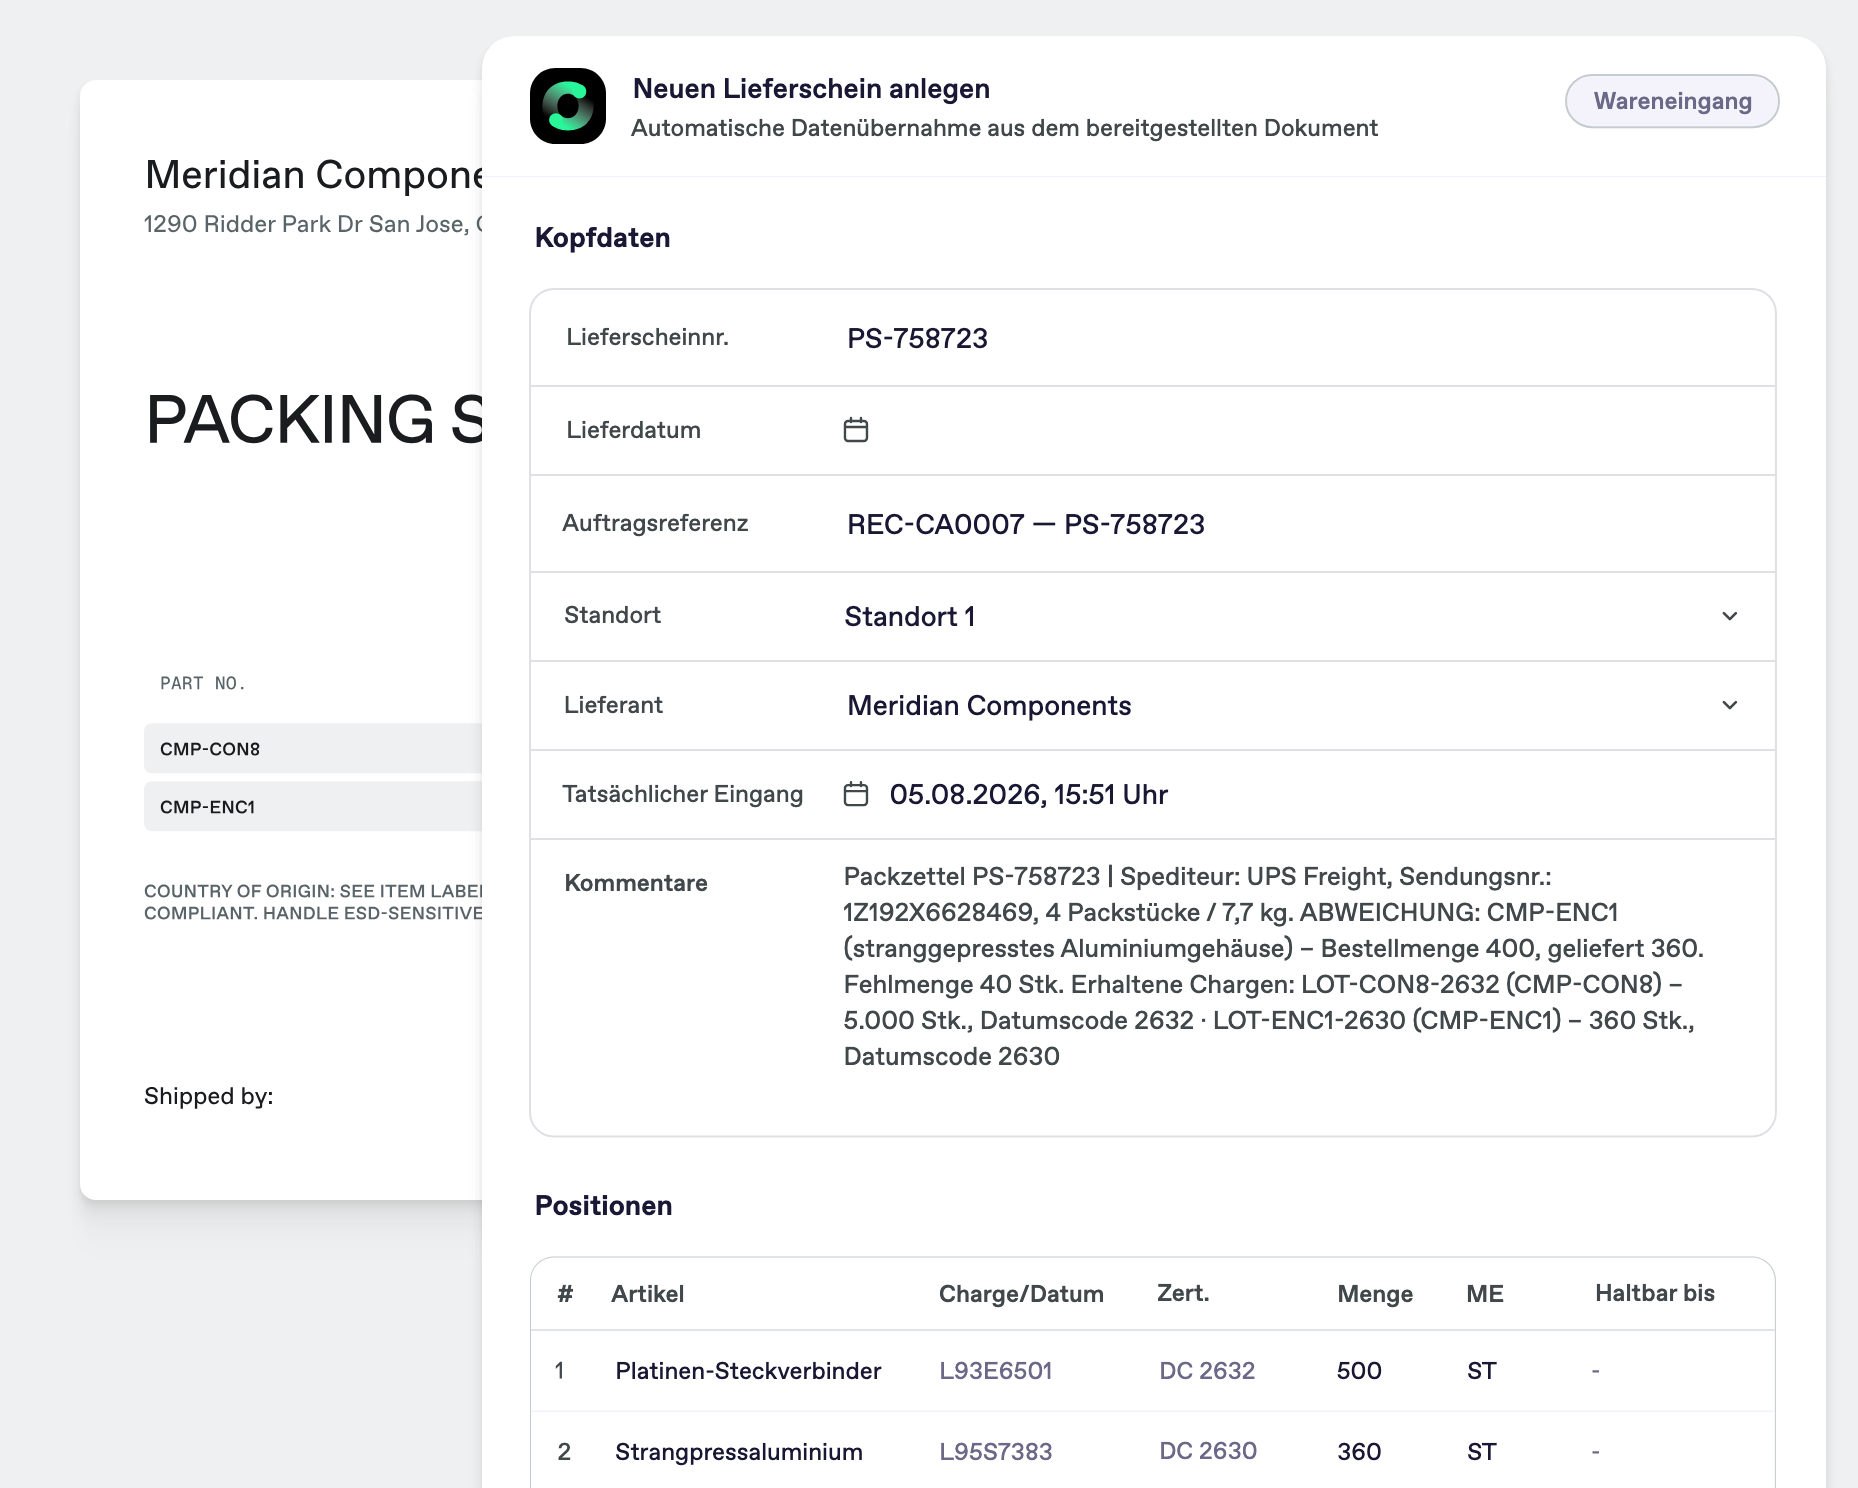
Task: Click the Haltbar bis column header
Action: tap(1655, 1293)
